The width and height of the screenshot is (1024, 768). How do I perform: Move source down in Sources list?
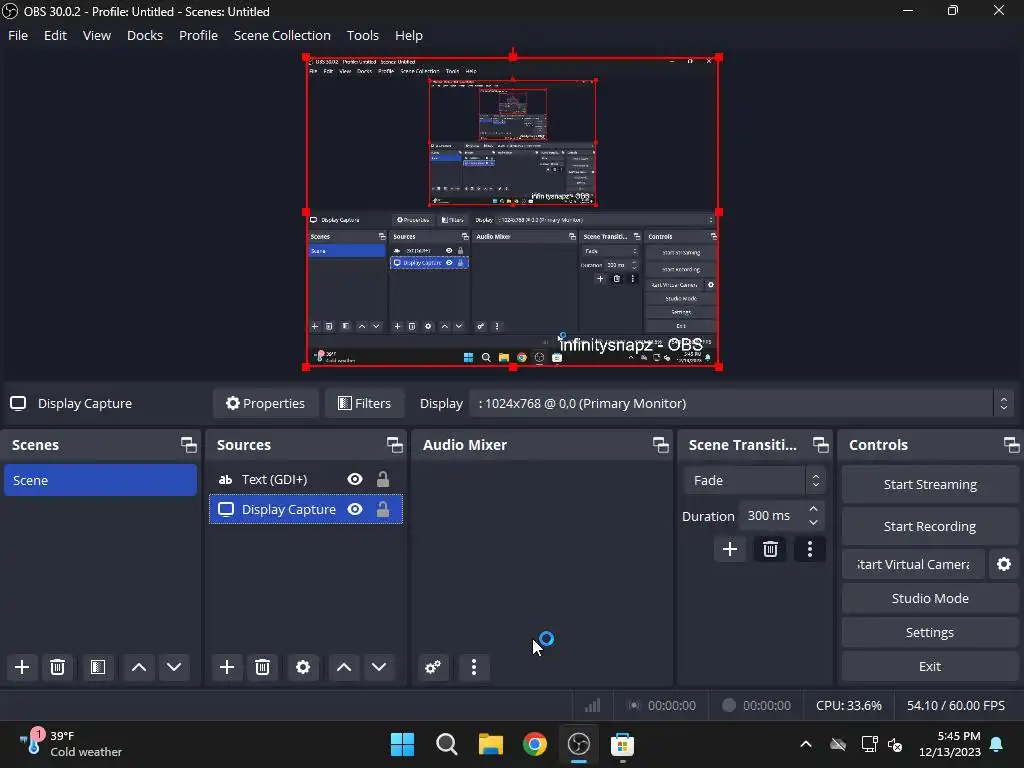[379, 667]
